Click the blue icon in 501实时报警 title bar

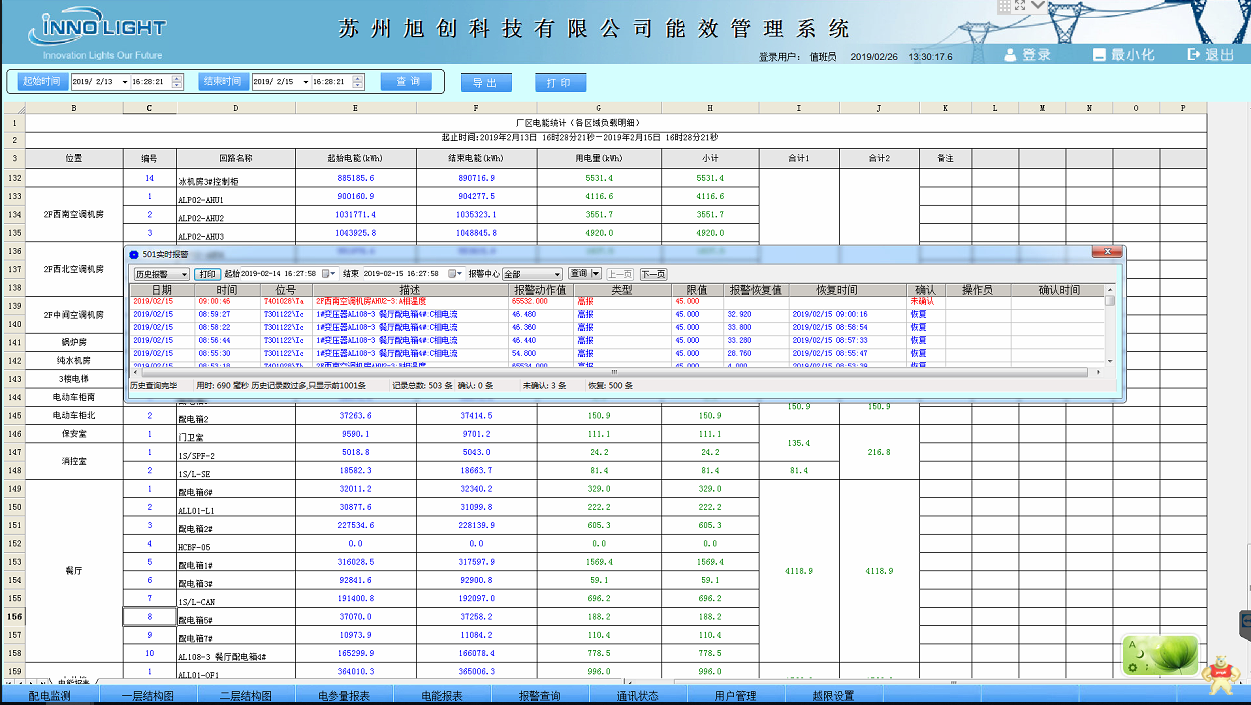tap(134, 254)
